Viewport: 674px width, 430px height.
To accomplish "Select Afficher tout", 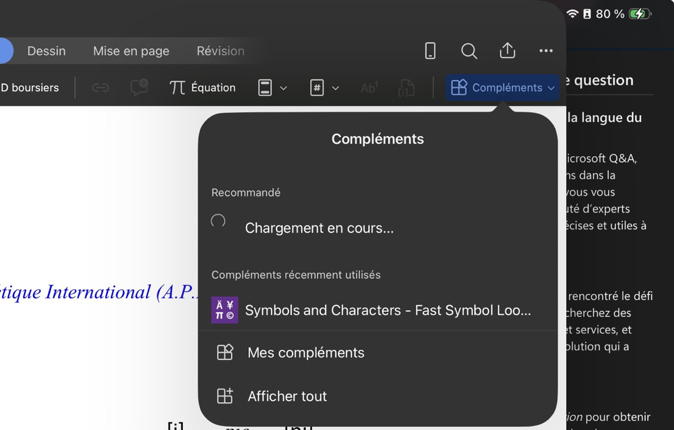I will point(377,396).
